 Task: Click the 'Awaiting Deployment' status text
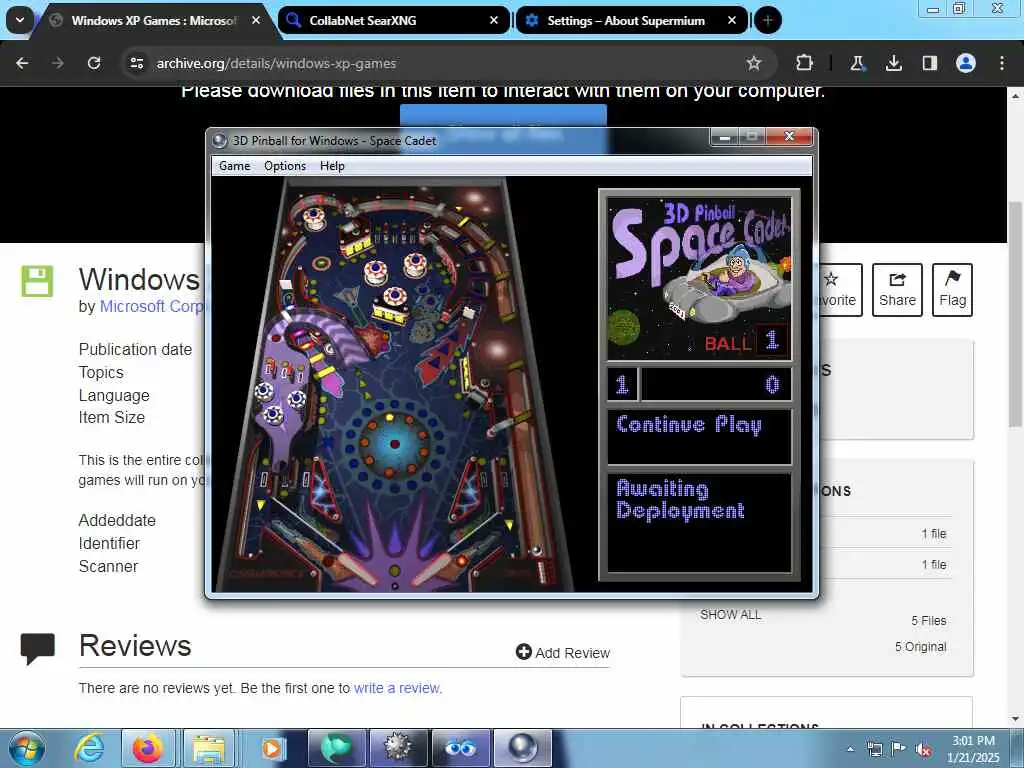tap(680, 500)
